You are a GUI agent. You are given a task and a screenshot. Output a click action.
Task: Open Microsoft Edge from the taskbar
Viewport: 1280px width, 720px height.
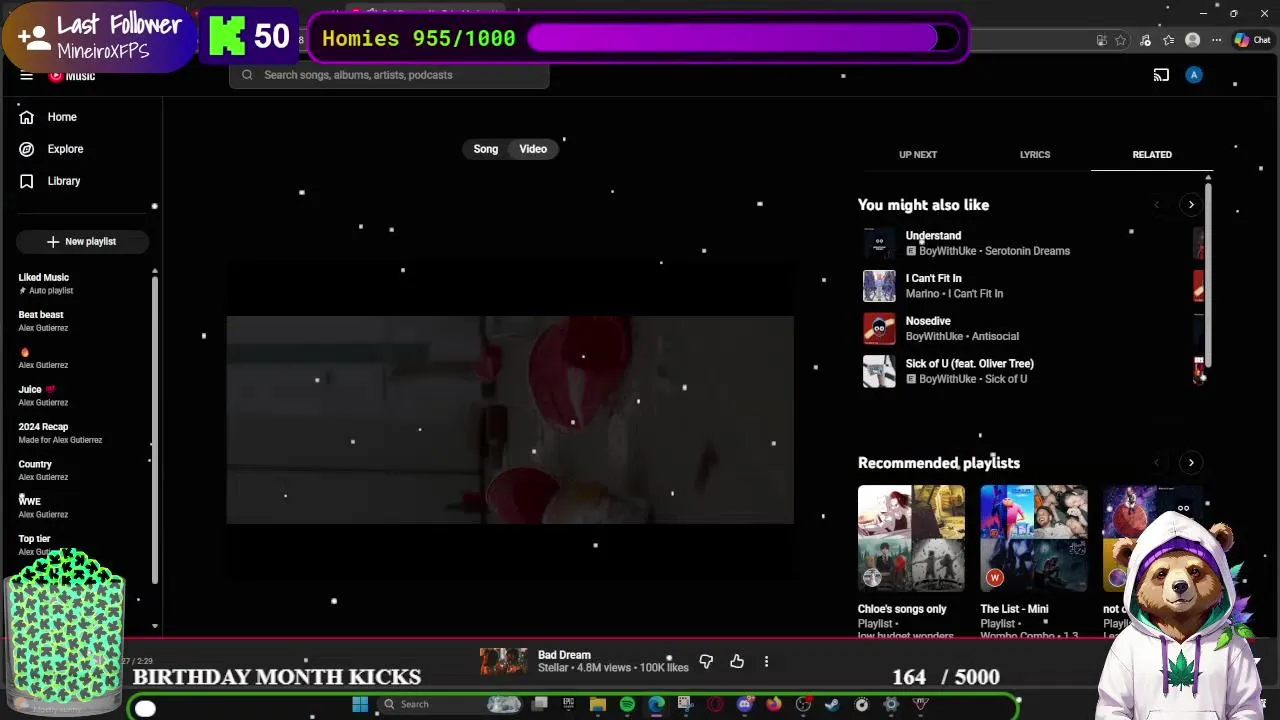[656, 704]
